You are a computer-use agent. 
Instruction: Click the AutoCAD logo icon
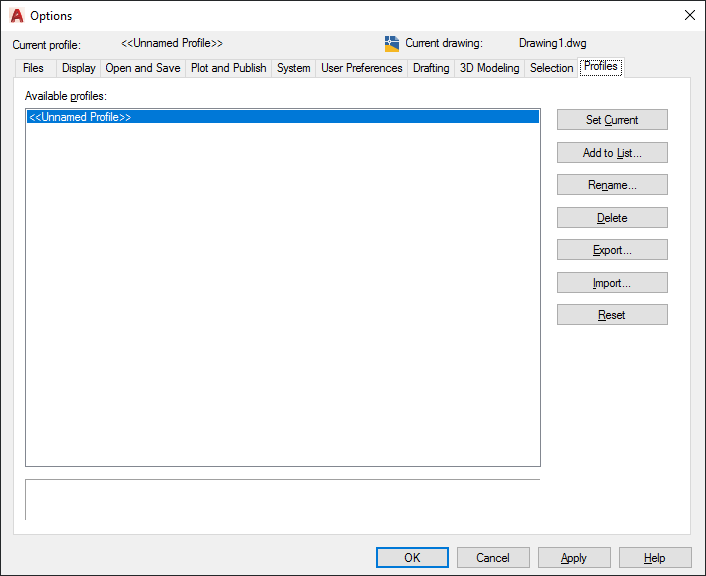pos(17,16)
